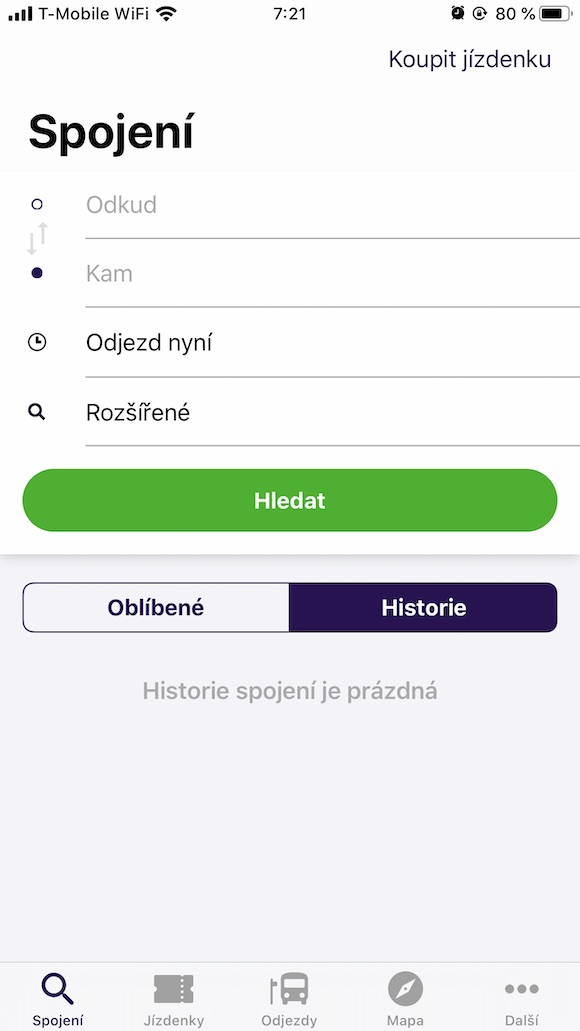Screen dimensions: 580x1031
Task: Switch to Oblíbené segment
Action: click(x=156, y=607)
